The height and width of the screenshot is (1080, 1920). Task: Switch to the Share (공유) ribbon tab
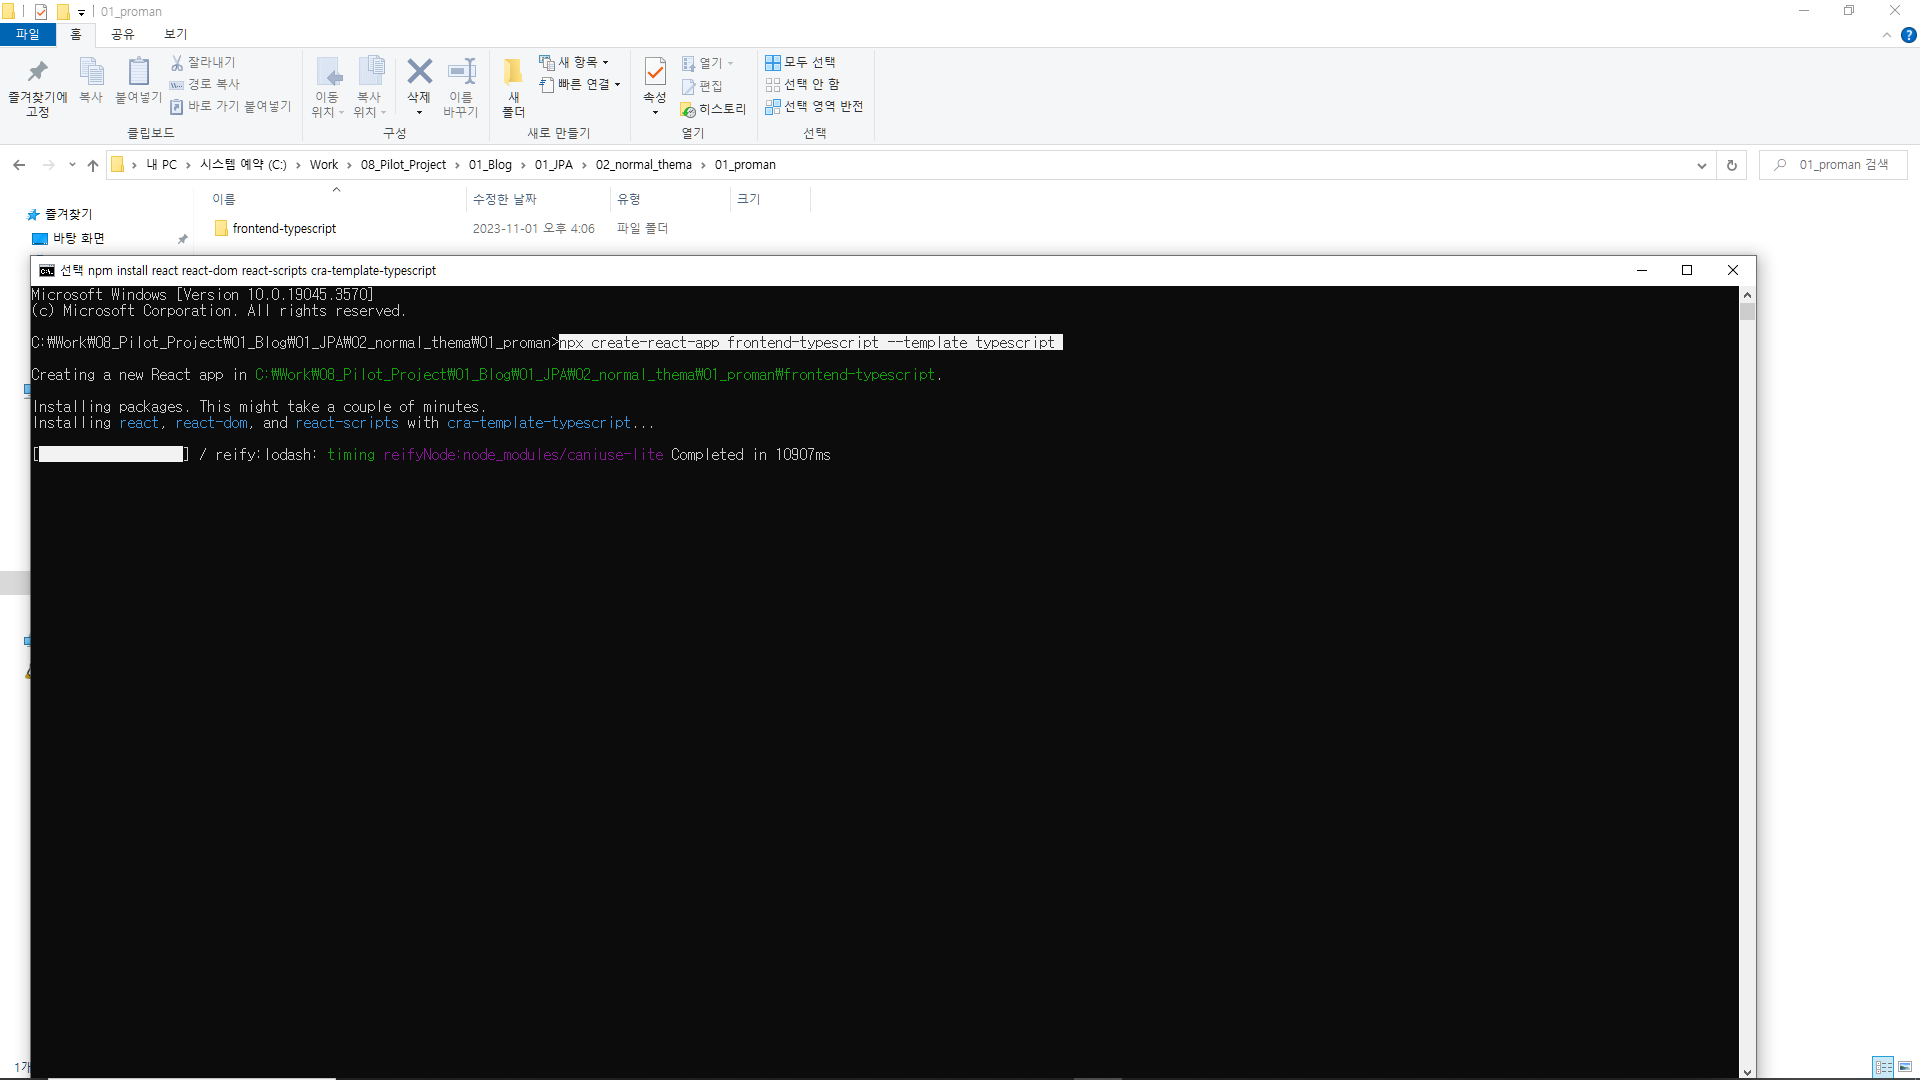pyautogui.click(x=122, y=34)
